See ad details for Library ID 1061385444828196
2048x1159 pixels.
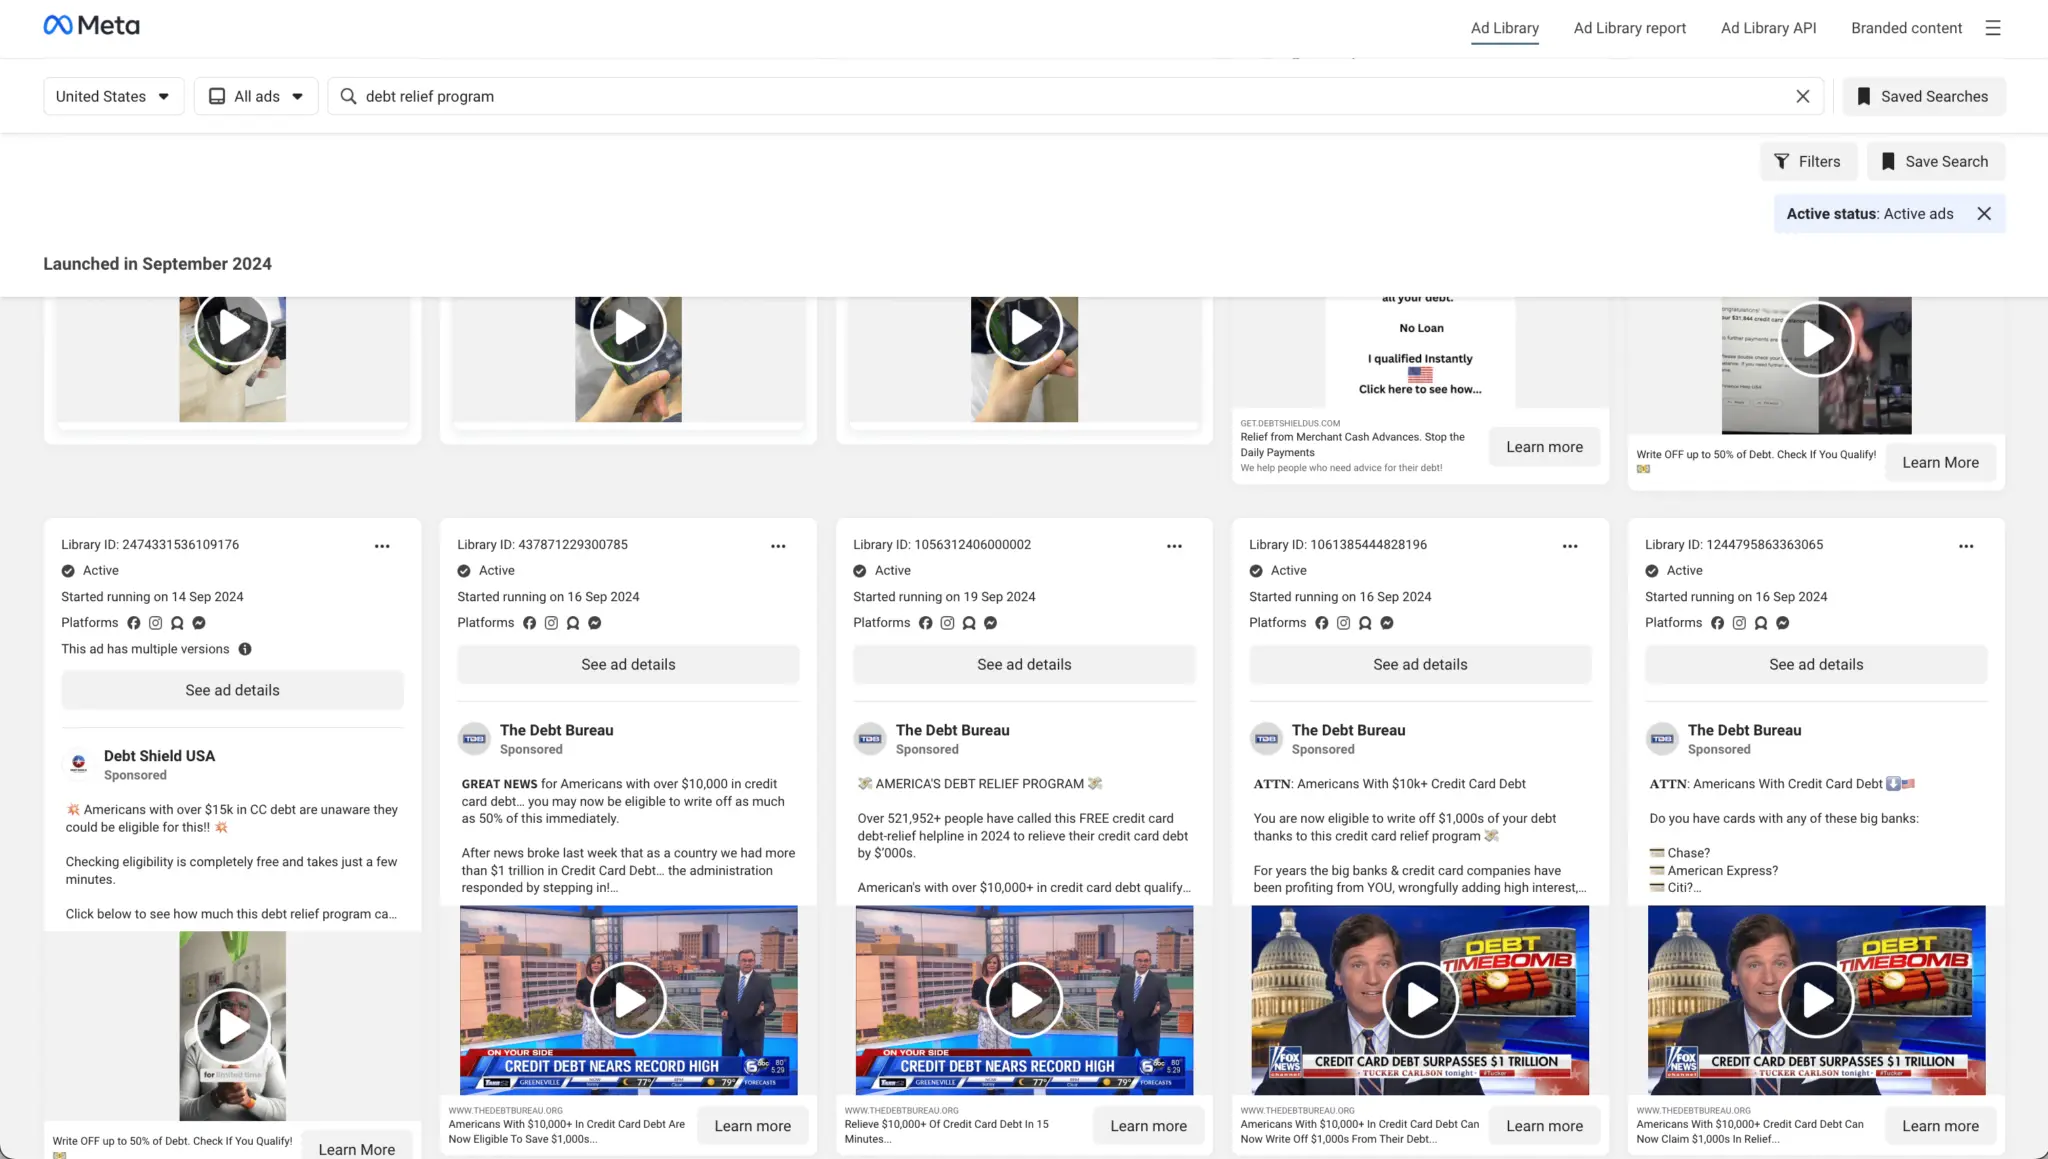tap(1420, 664)
